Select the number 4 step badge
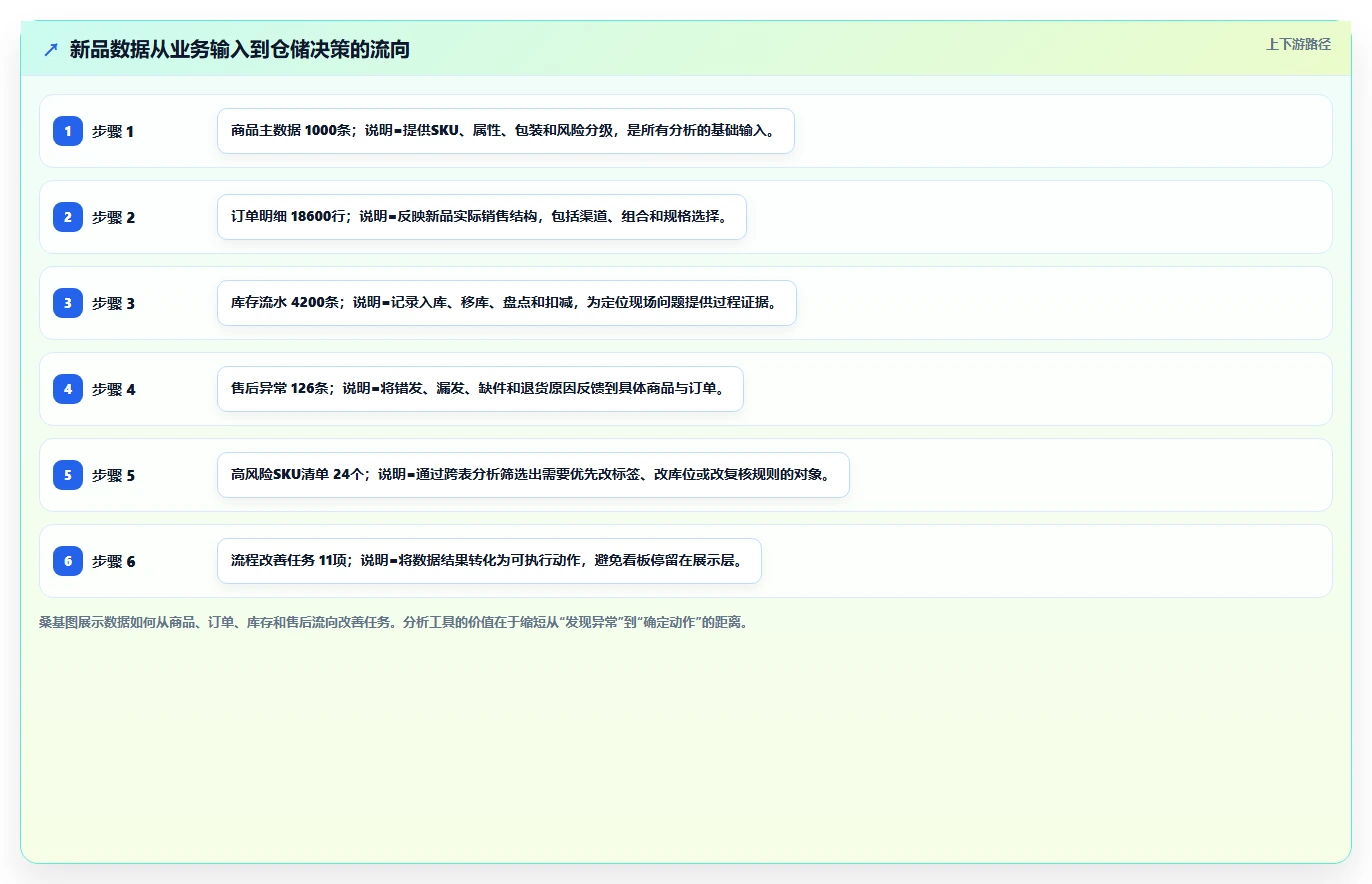The width and height of the screenshot is (1372, 884). click(x=68, y=389)
